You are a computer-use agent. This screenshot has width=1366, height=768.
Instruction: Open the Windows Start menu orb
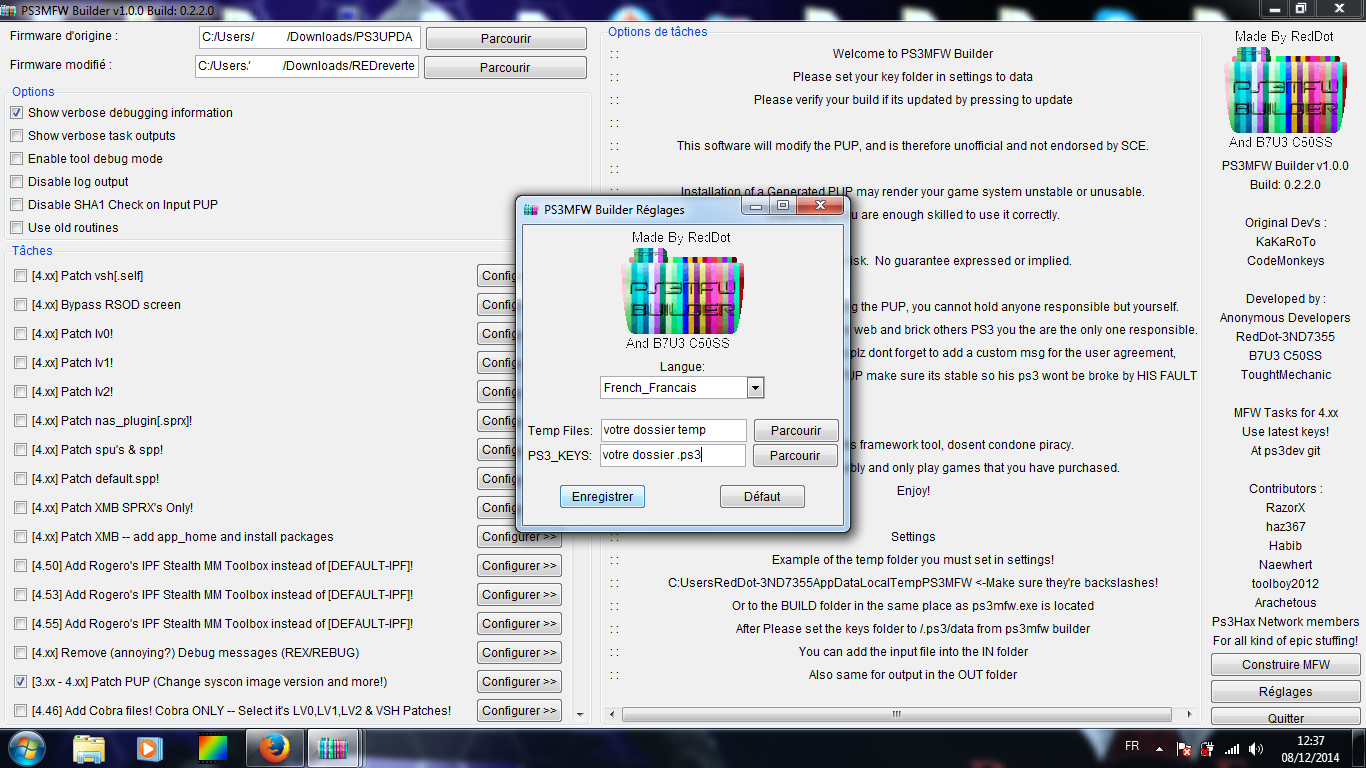pos(25,747)
